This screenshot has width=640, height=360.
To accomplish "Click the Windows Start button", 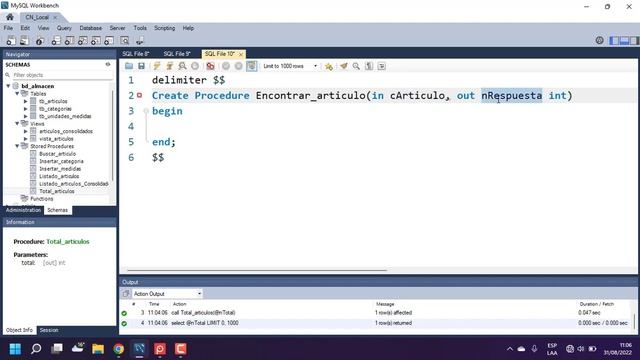I will (x=16, y=349).
